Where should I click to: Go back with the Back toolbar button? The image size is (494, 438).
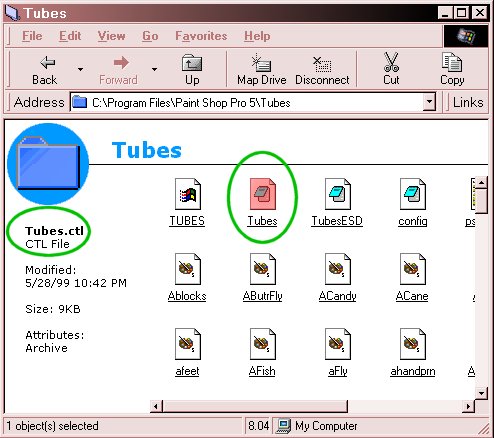tap(44, 70)
